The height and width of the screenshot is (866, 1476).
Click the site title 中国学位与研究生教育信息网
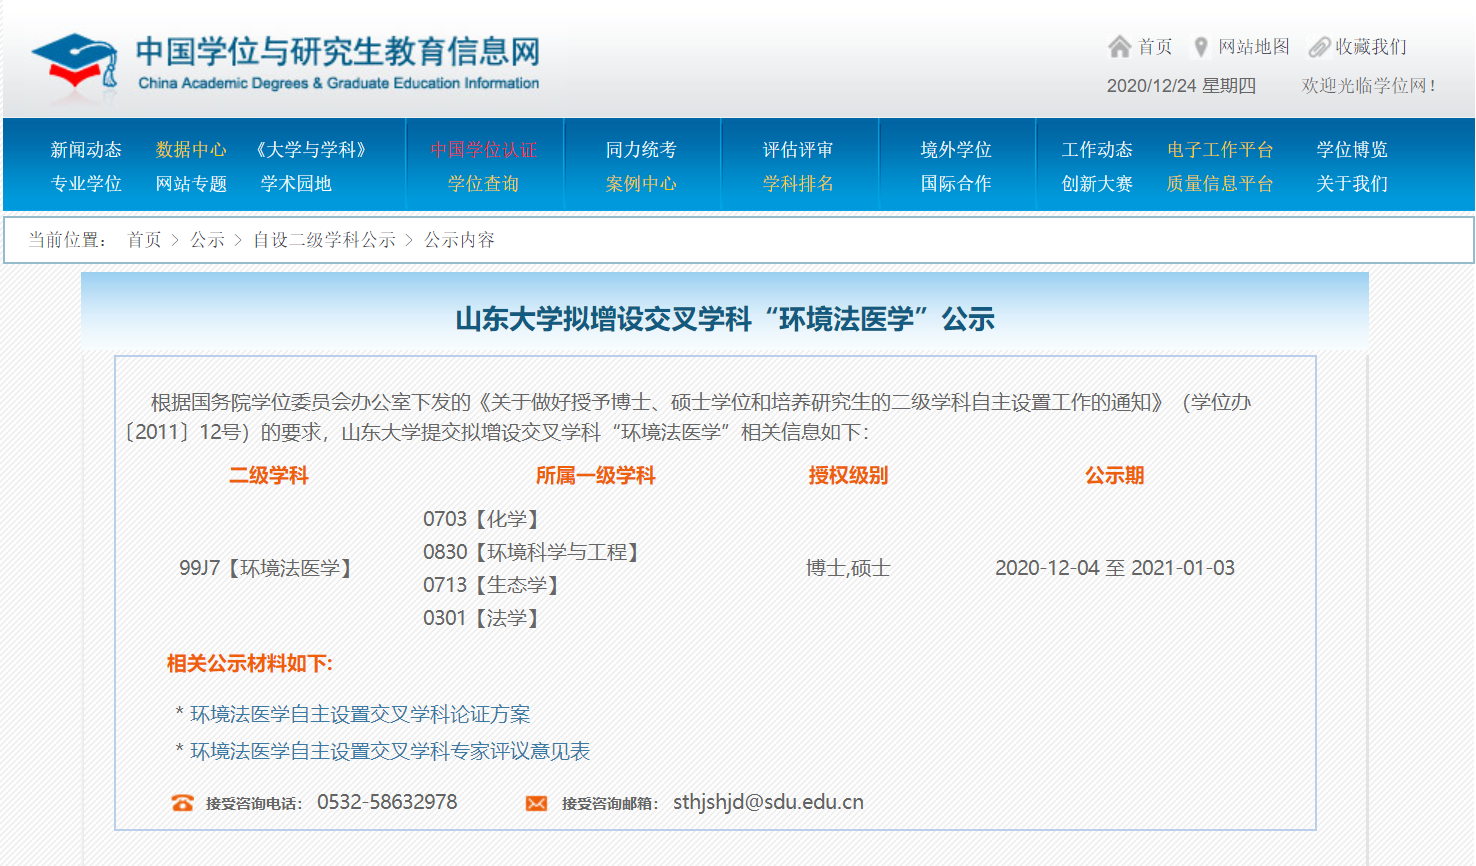pos(338,51)
